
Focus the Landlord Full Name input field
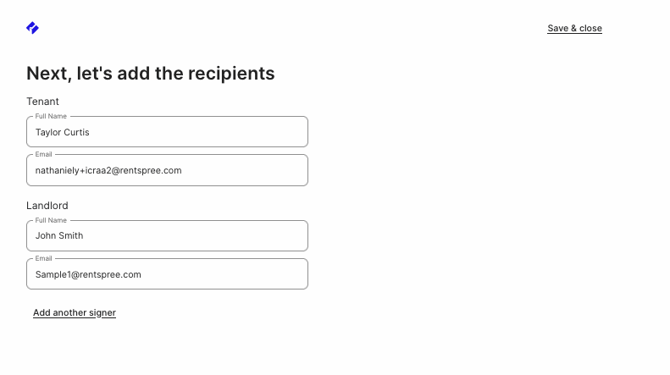pos(167,235)
